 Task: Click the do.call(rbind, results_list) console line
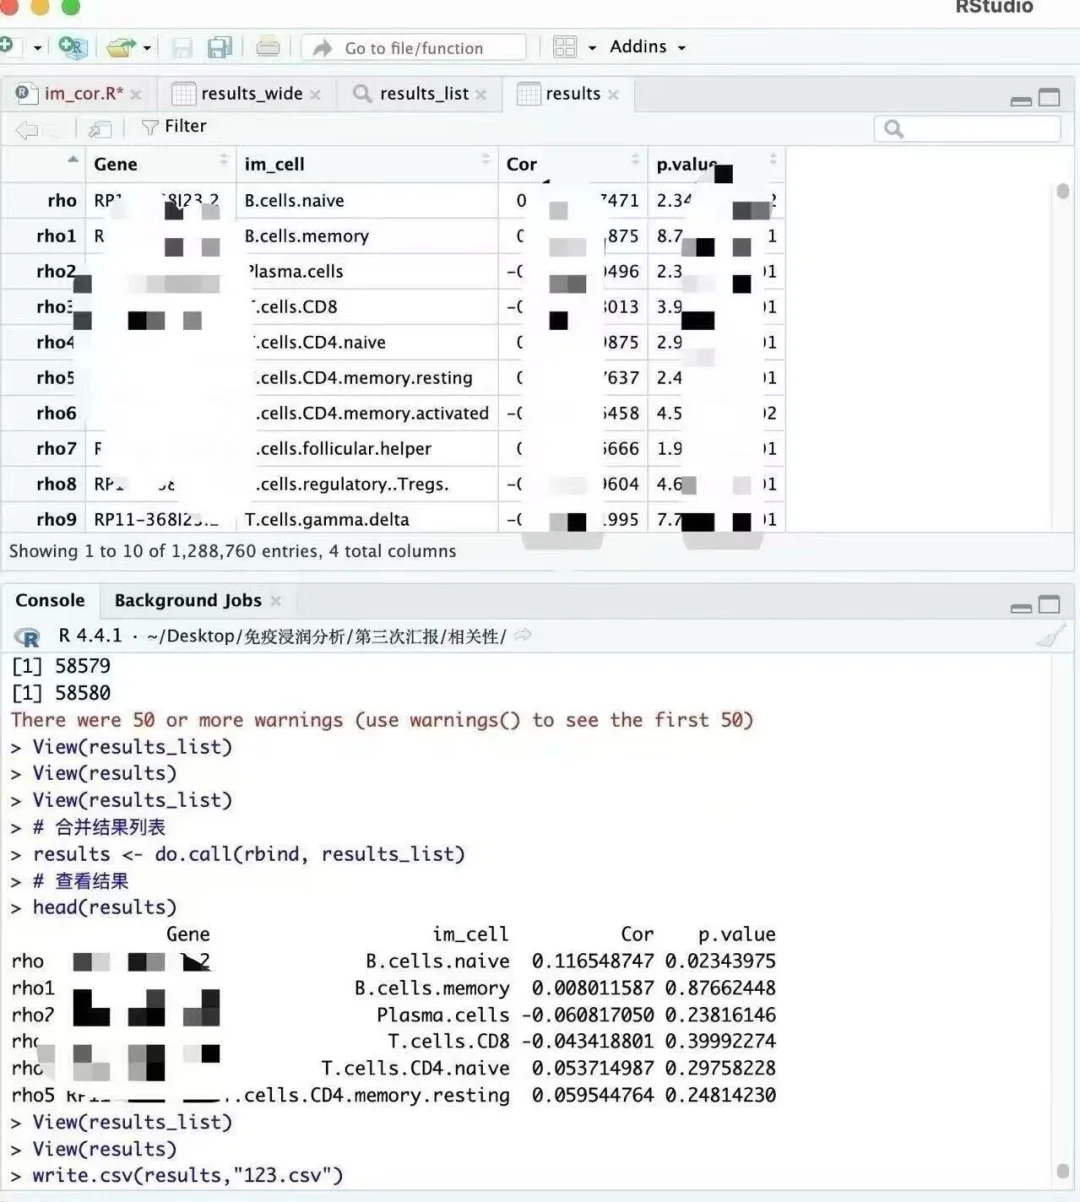[249, 854]
